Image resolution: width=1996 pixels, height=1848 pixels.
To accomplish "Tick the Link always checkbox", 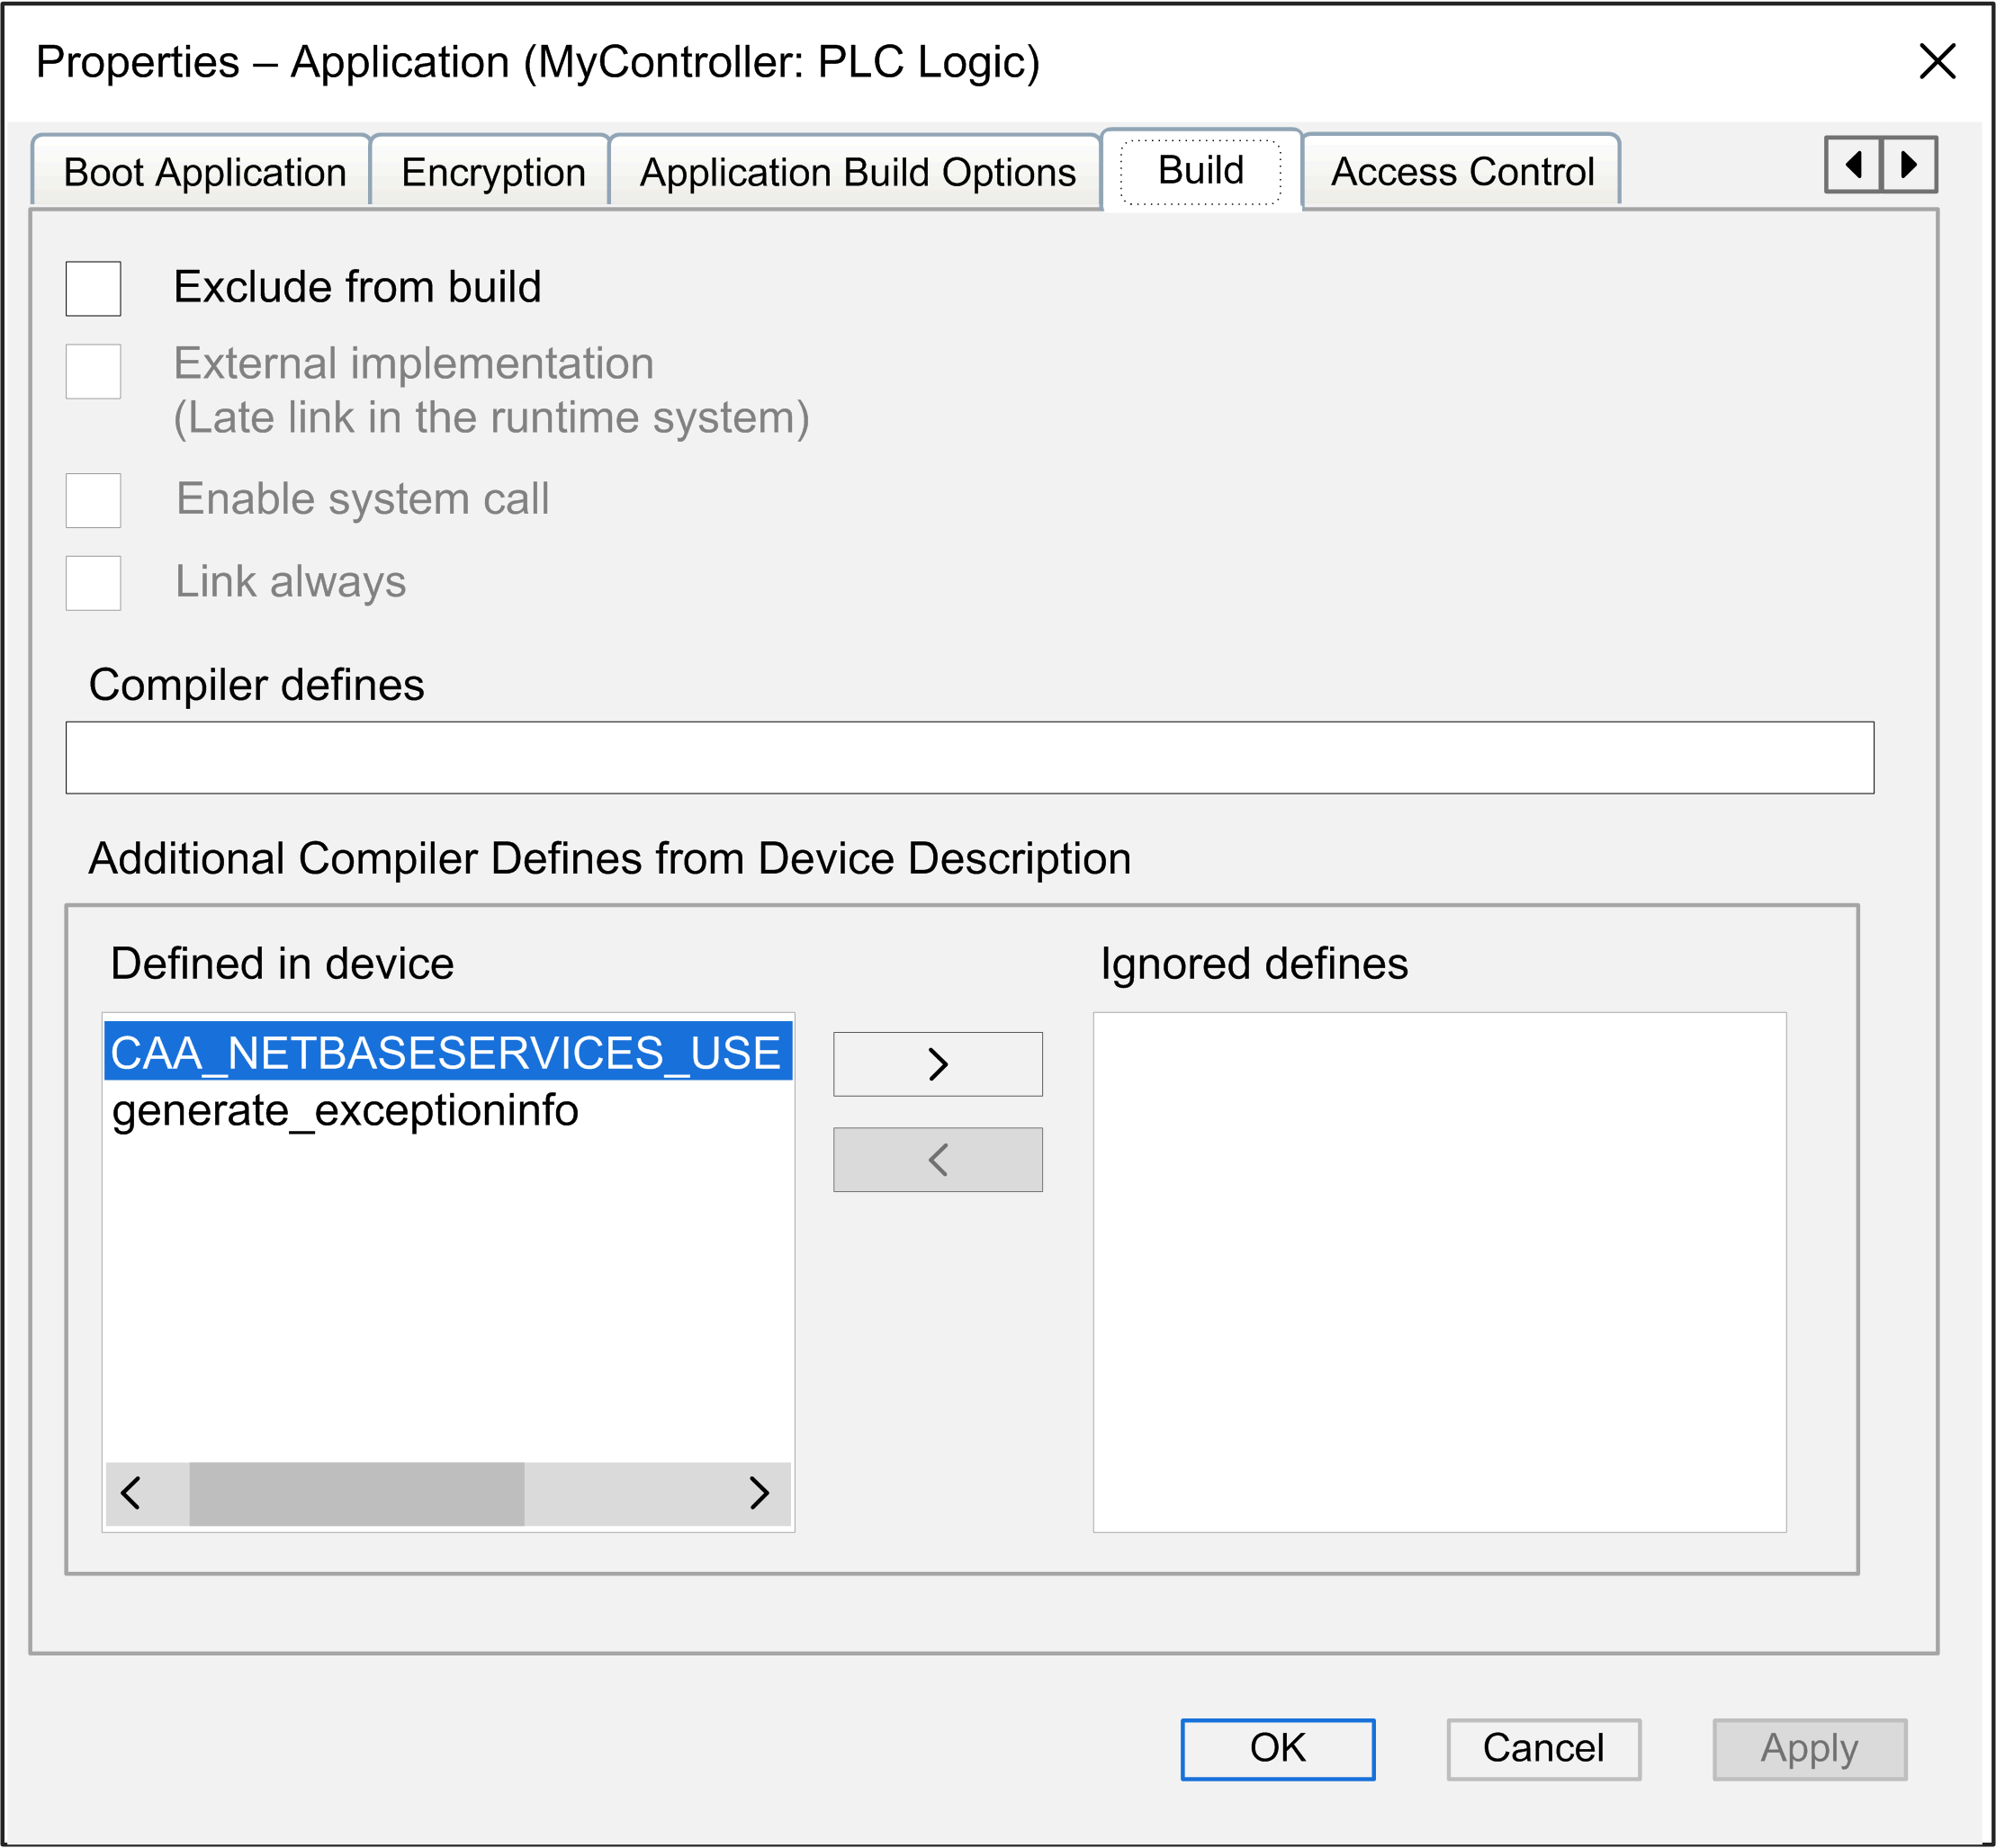I will click(93, 582).
